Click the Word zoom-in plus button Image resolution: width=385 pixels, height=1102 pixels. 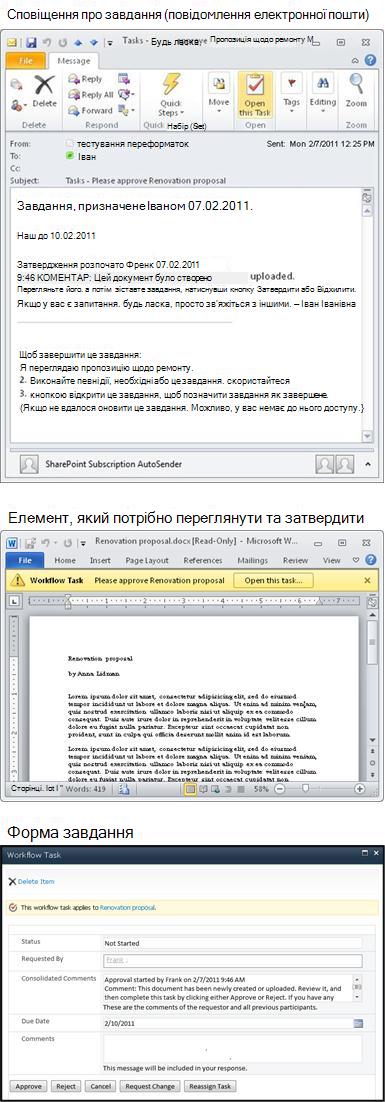(360, 789)
